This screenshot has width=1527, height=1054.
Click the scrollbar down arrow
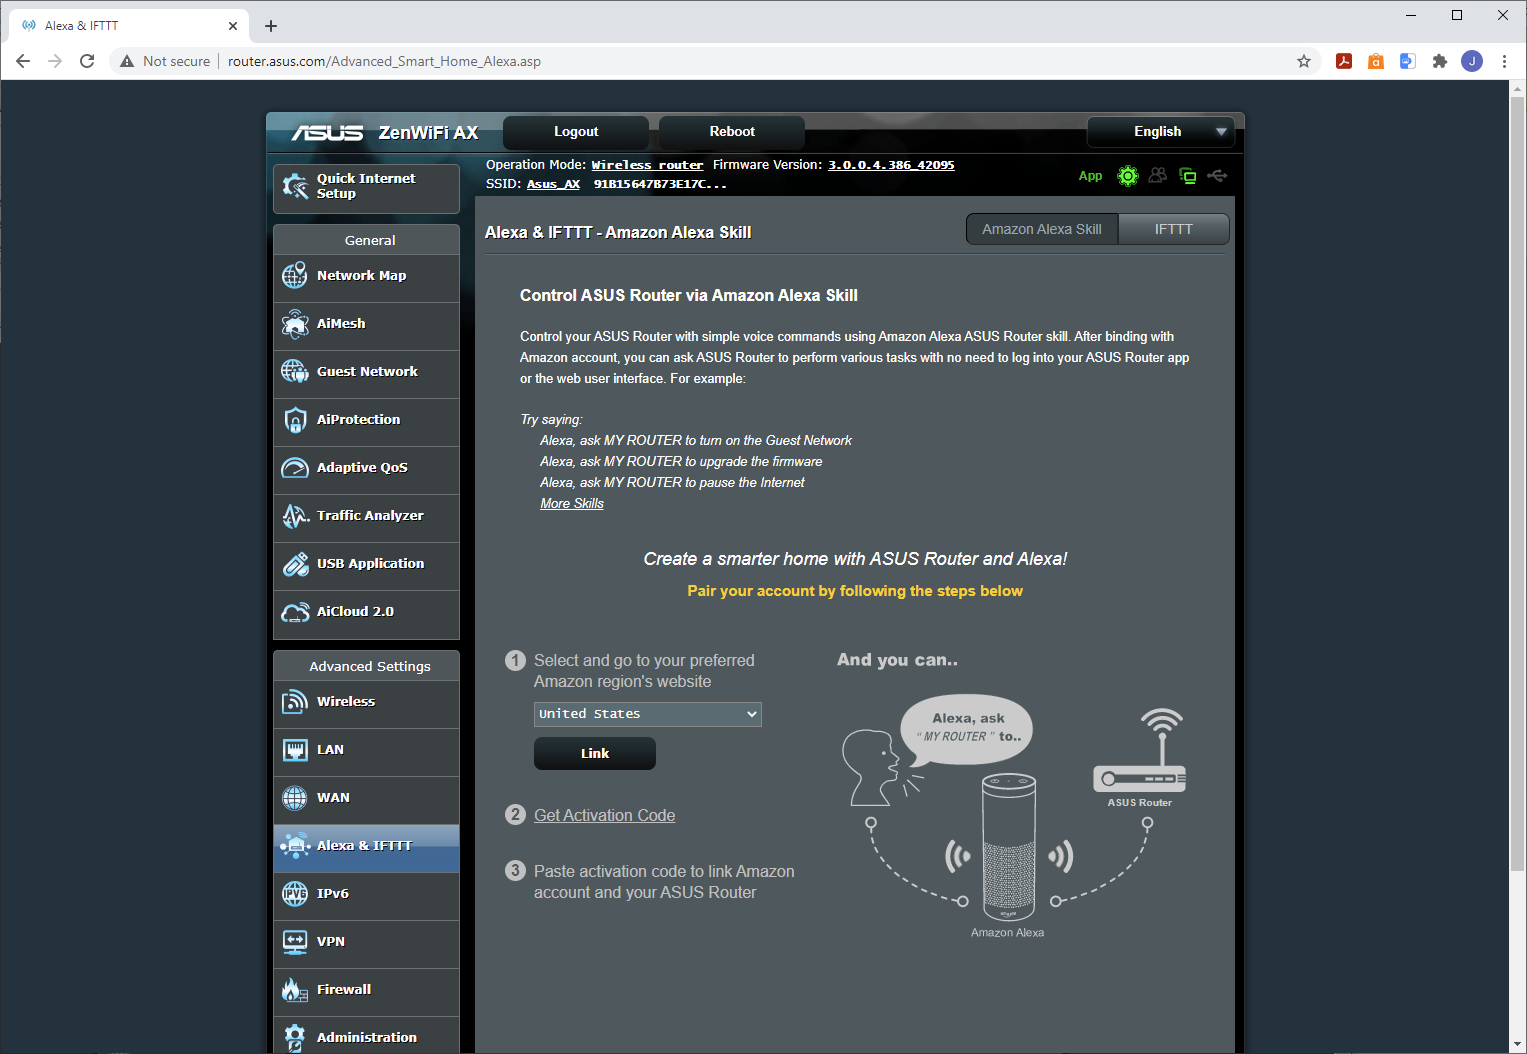point(1517,1045)
